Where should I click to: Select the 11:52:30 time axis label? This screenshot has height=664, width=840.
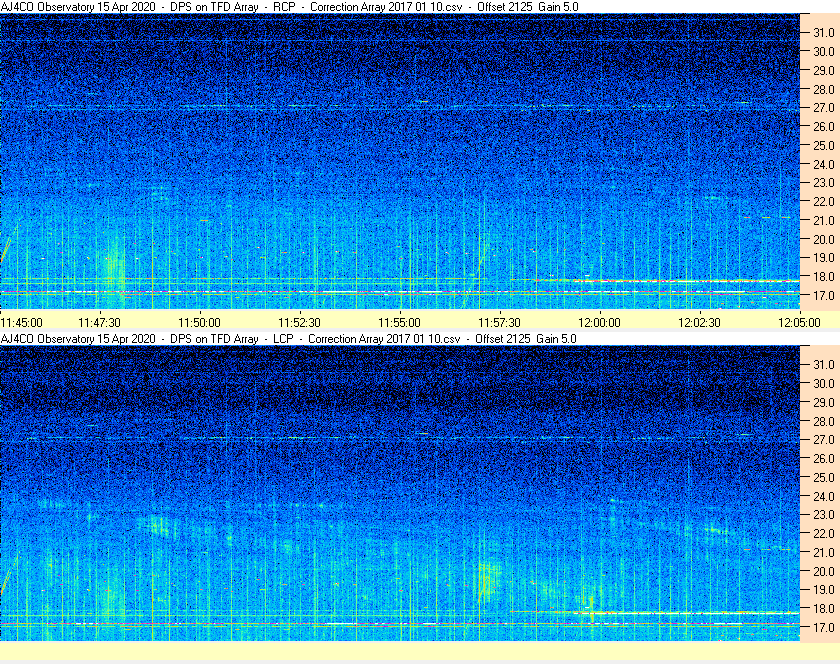pos(299,323)
